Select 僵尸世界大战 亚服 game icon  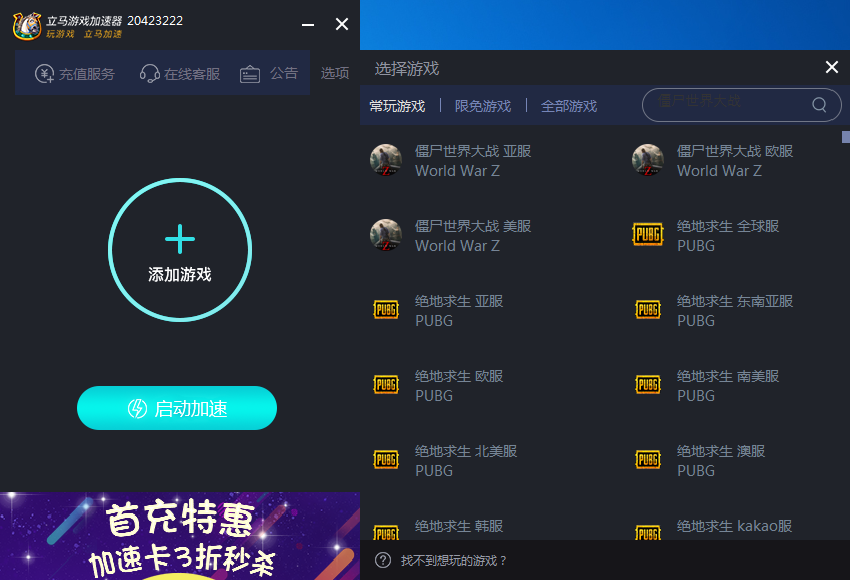(x=386, y=160)
